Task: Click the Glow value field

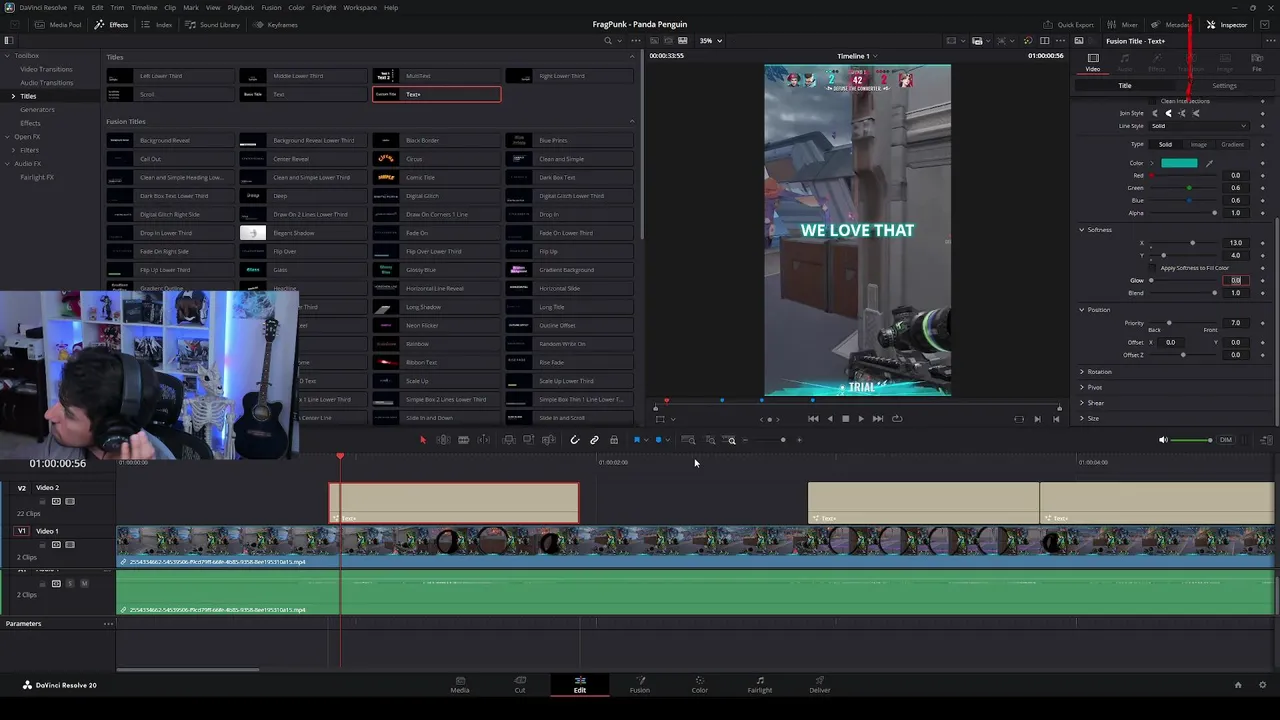Action: (1236, 281)
